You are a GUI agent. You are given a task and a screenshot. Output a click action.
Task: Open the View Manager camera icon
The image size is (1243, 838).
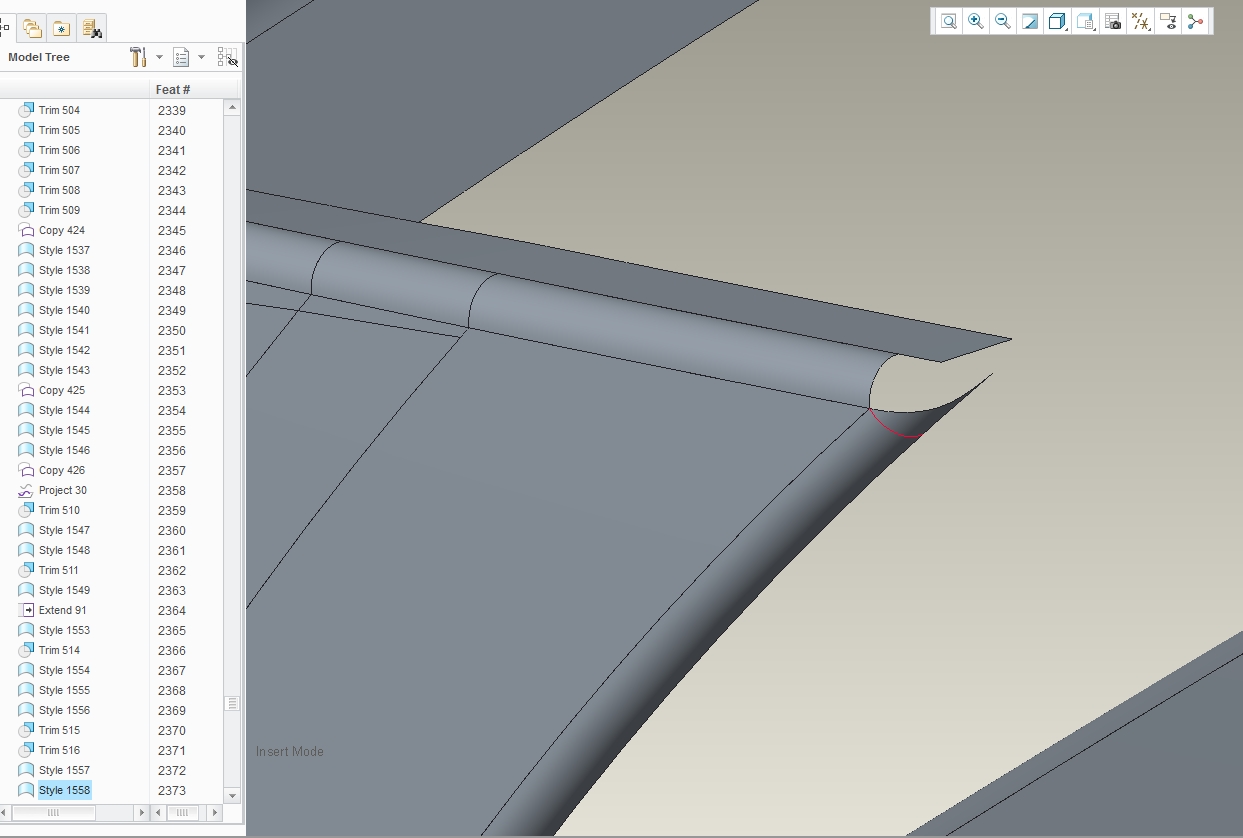(x=1113, y=21)
